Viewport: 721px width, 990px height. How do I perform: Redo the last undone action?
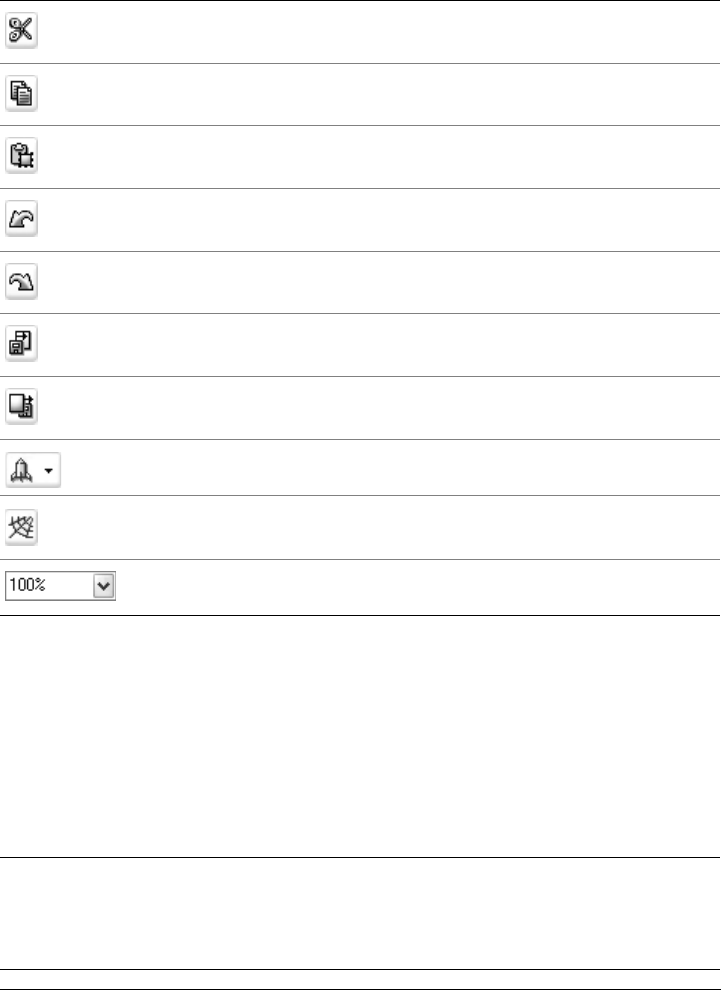click(21, 281)
